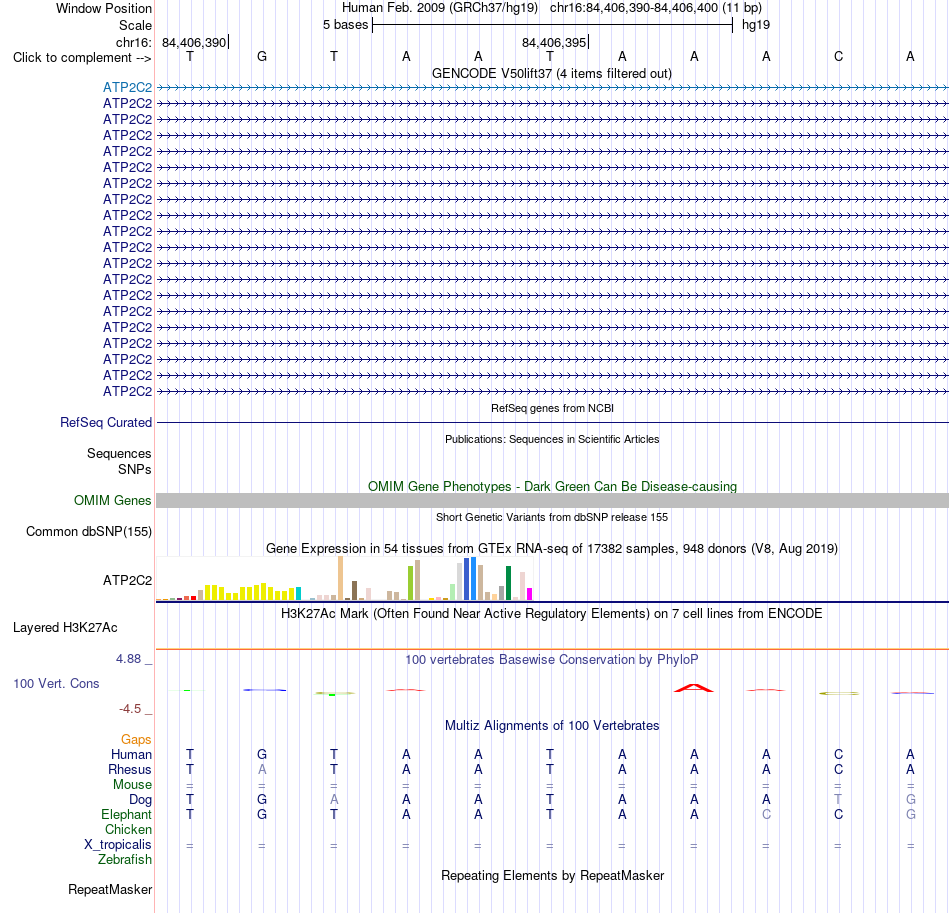Click the gray OMIM Genes item bar
This screenshot has width=950, height=913.
point(552,500)
